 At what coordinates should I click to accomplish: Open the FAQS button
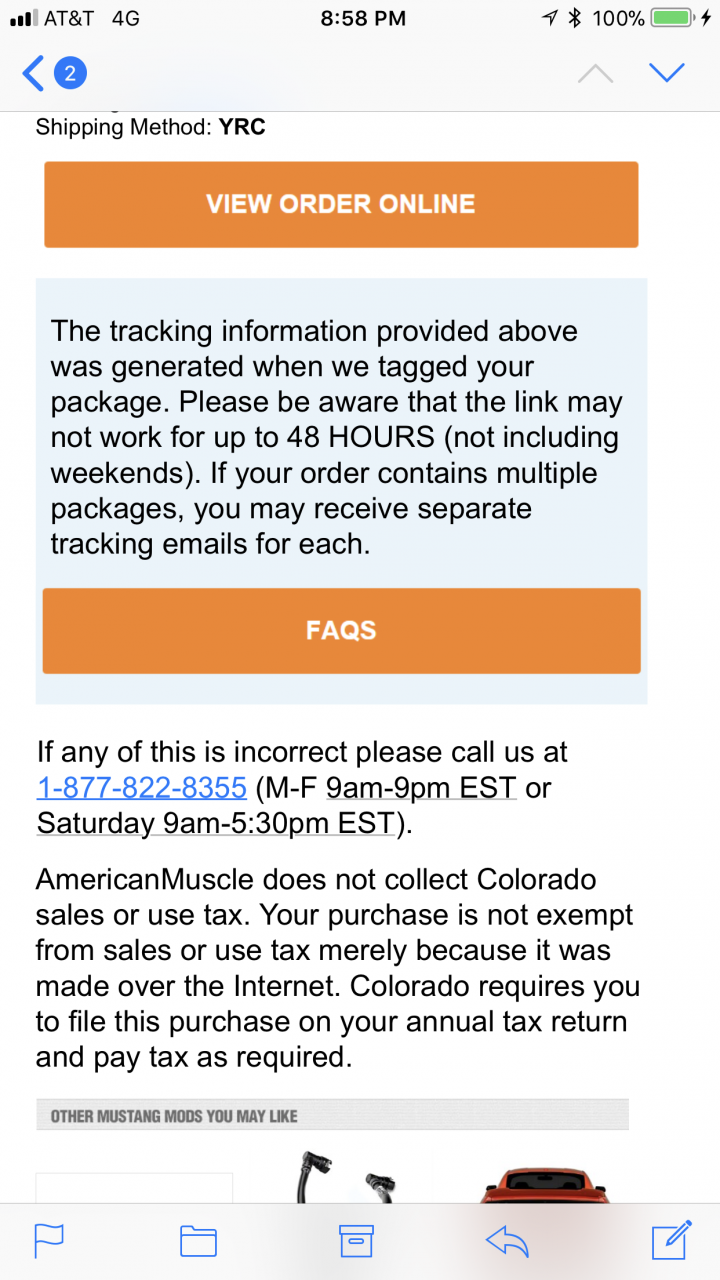341,631
